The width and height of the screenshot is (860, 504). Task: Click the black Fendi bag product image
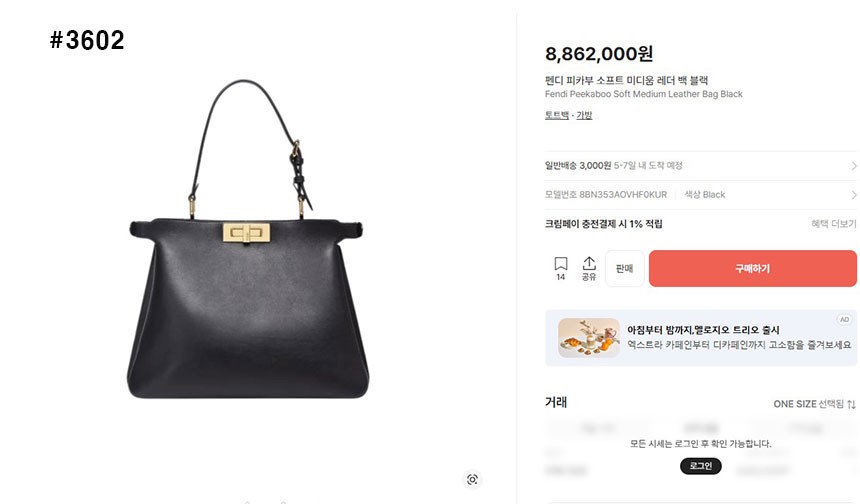pos(248,240)
